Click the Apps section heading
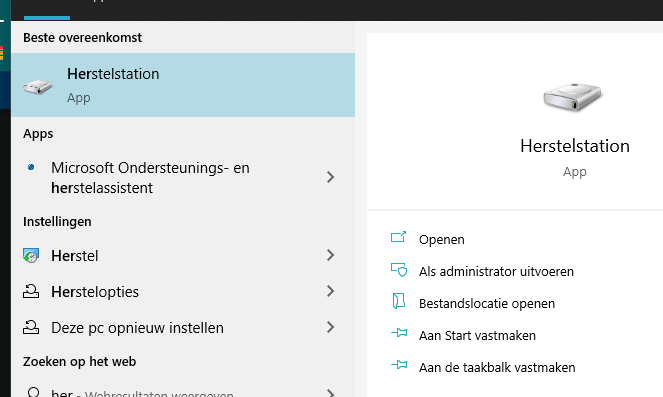The width and height of the screenshot is (663, 397). [x=38, y=134]
